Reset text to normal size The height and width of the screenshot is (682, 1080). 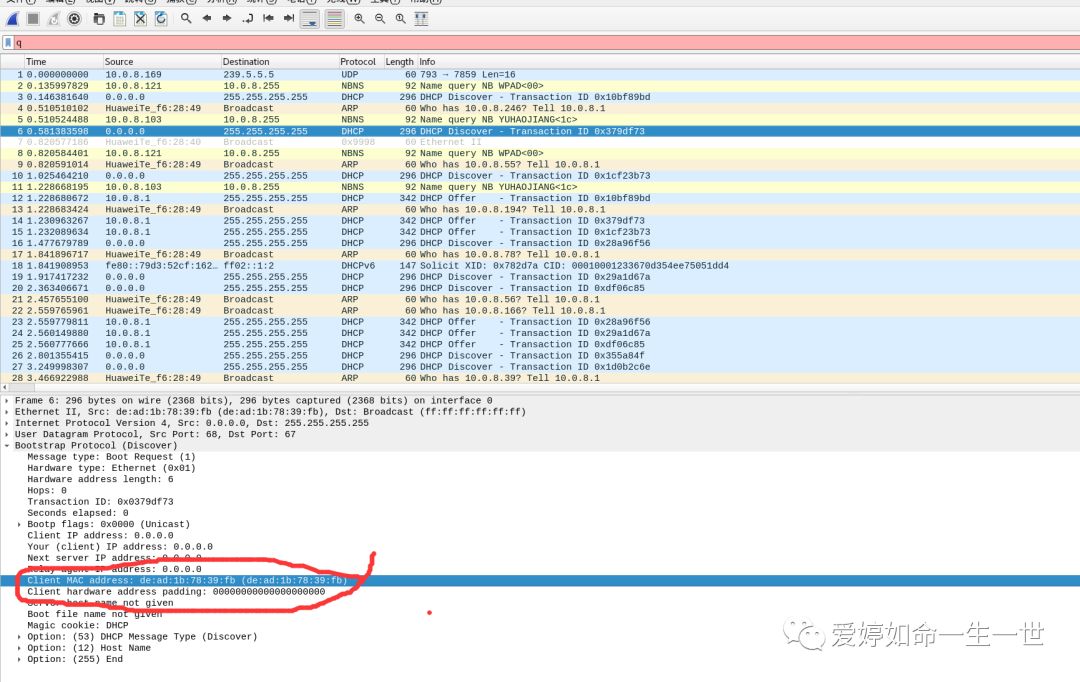400,19
